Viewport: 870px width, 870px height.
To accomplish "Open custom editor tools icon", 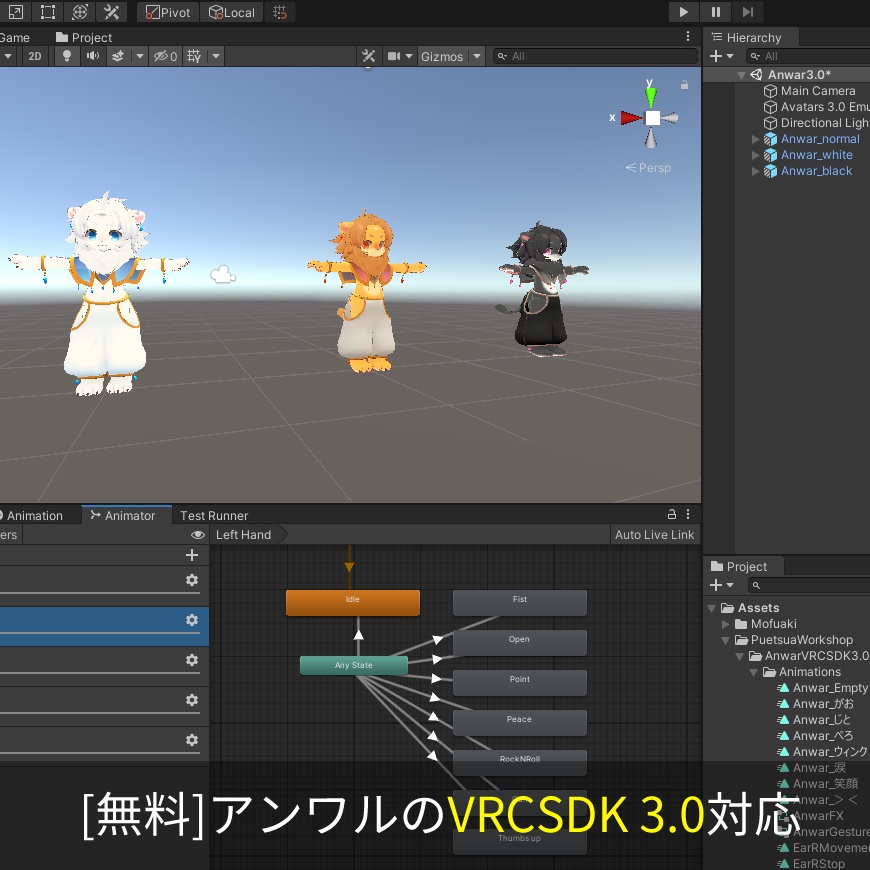I will click(112, 12).
